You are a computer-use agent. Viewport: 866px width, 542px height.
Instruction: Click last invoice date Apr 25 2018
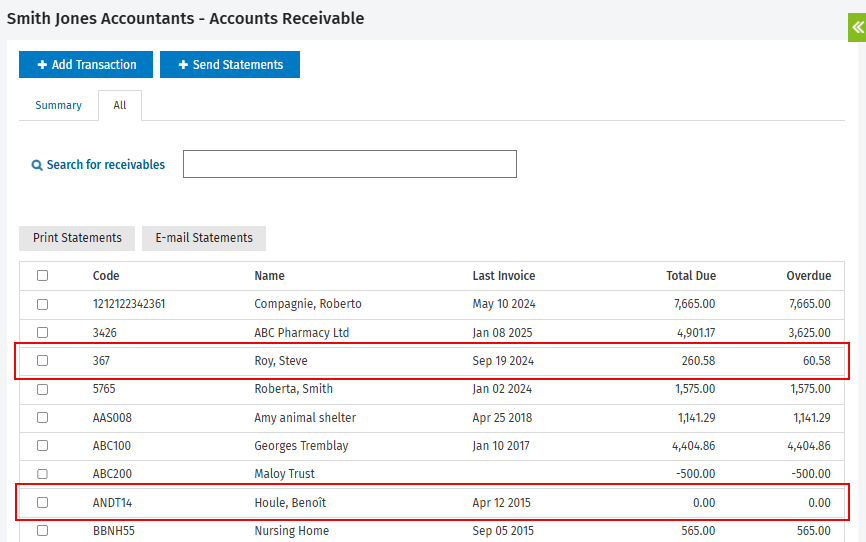[502, 418]
